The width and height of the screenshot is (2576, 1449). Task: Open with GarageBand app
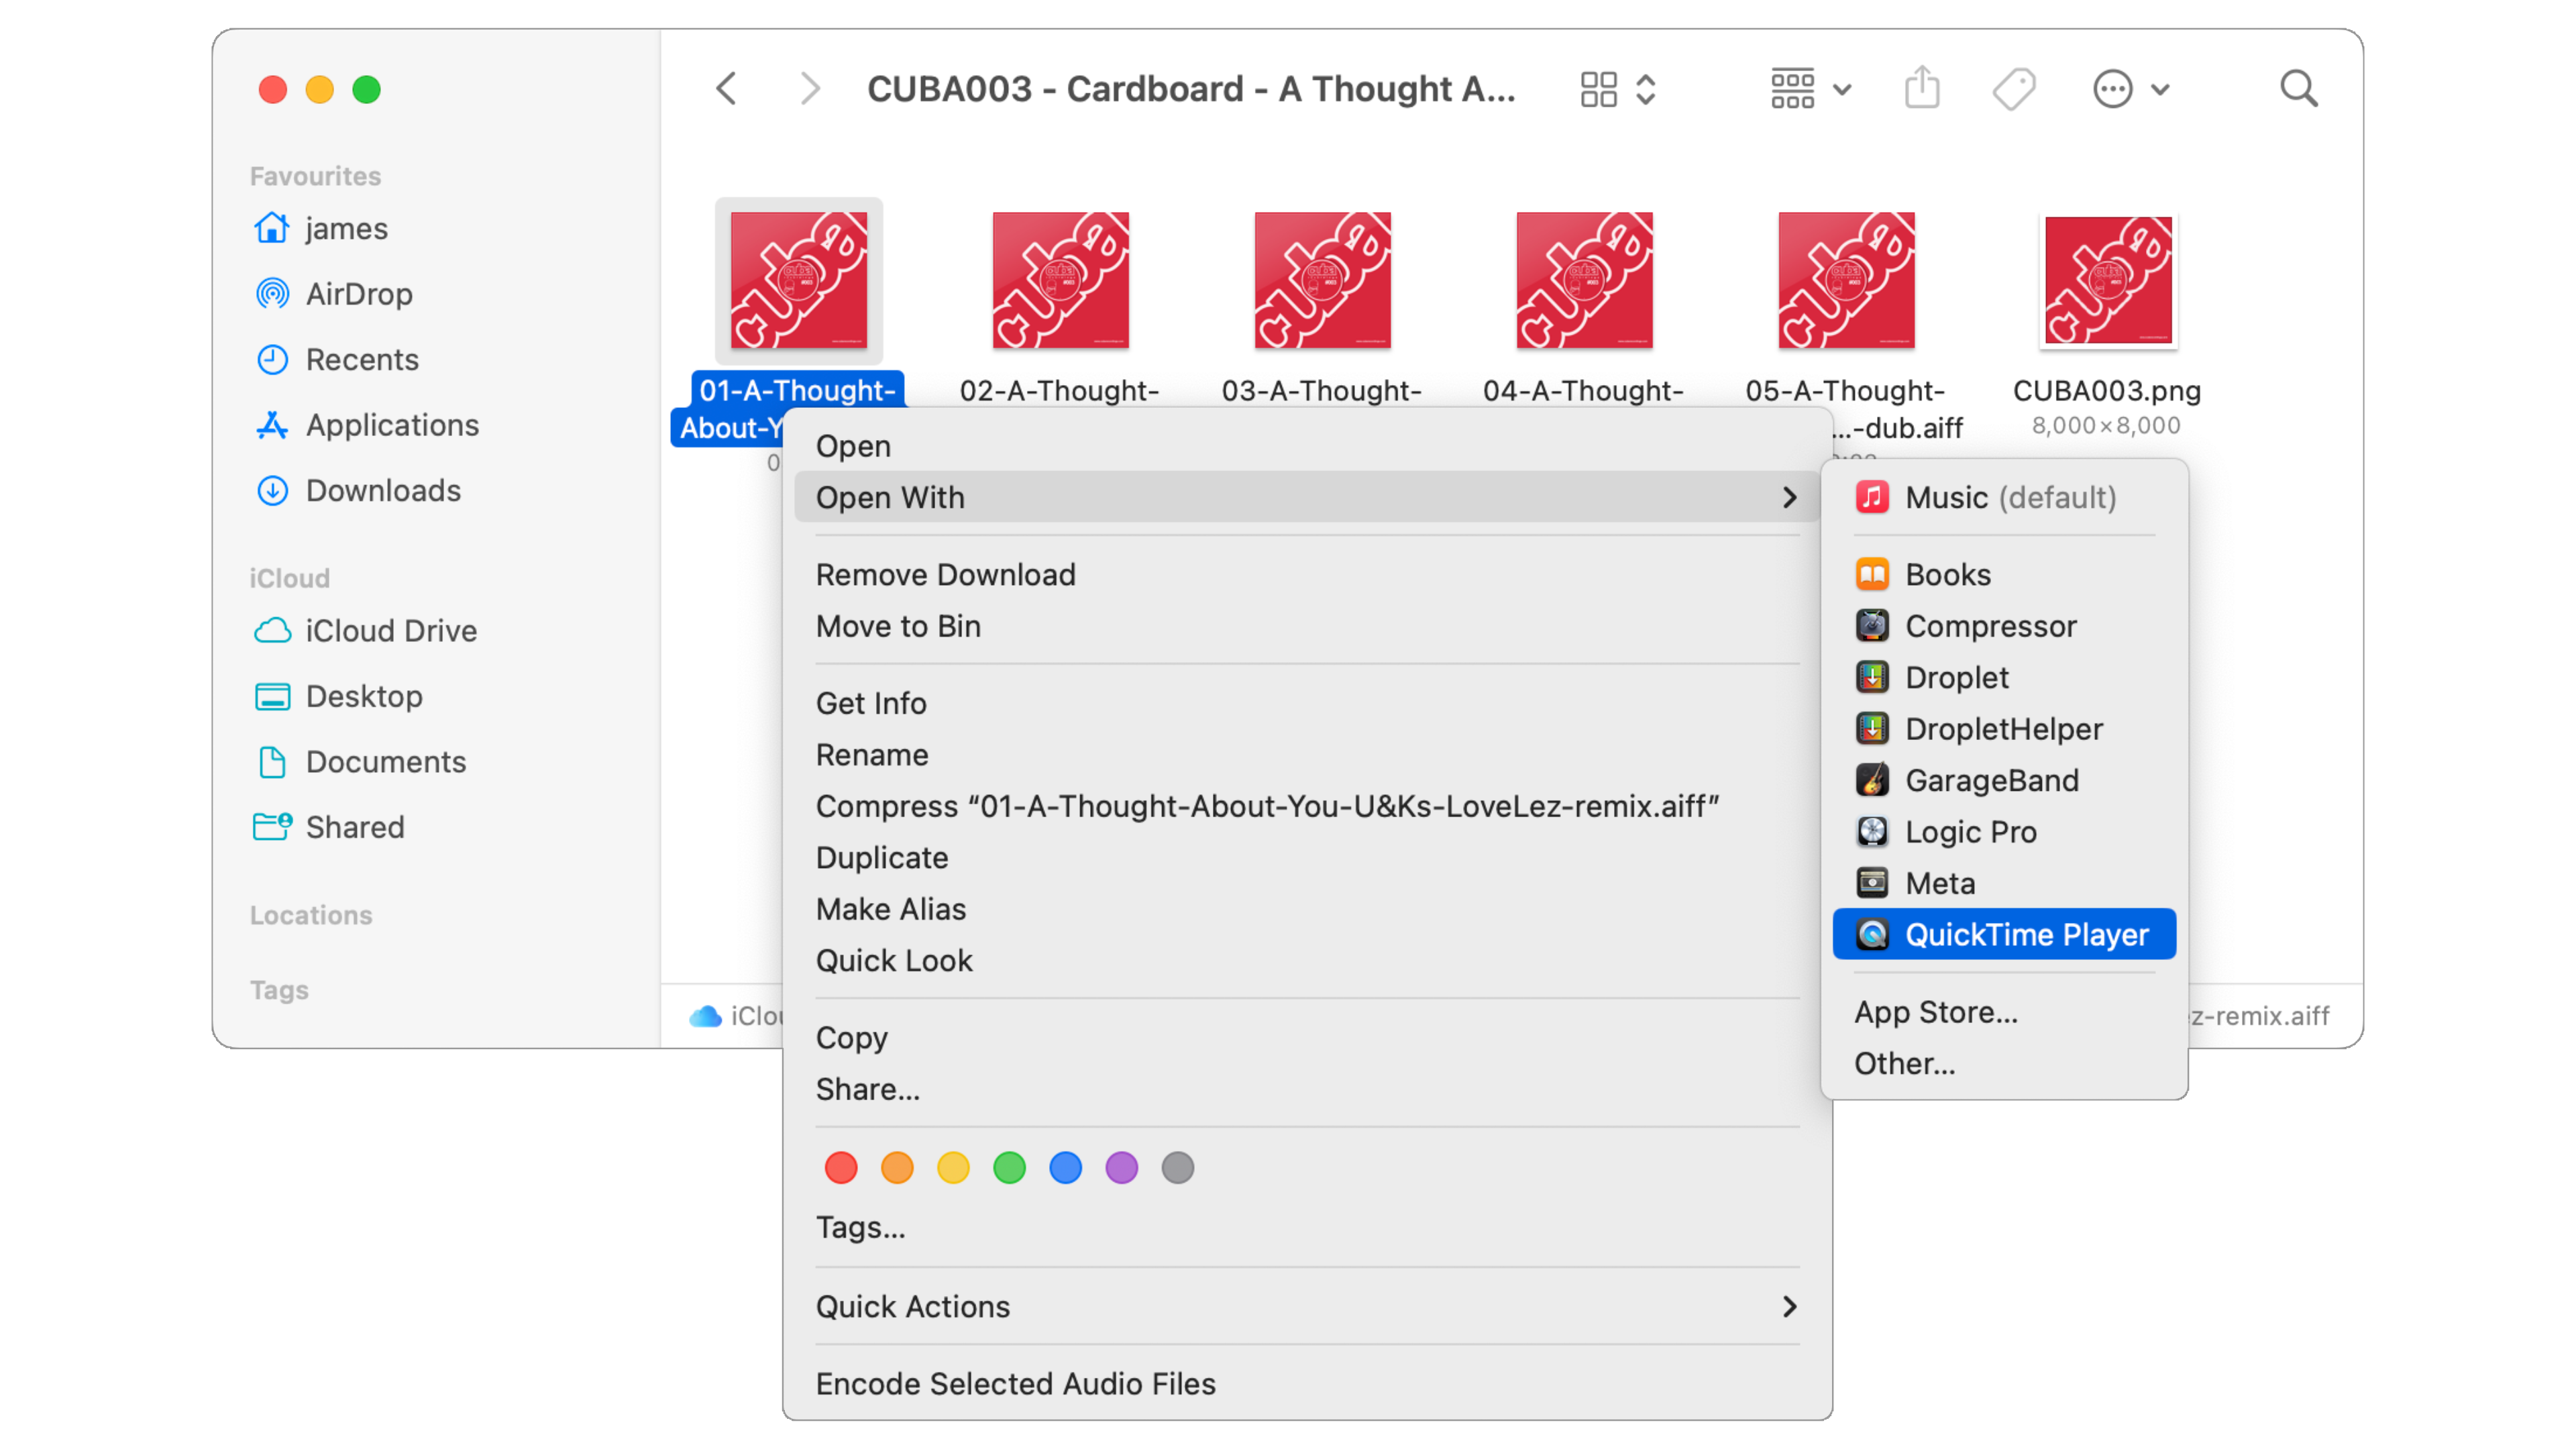point(2004,781)
